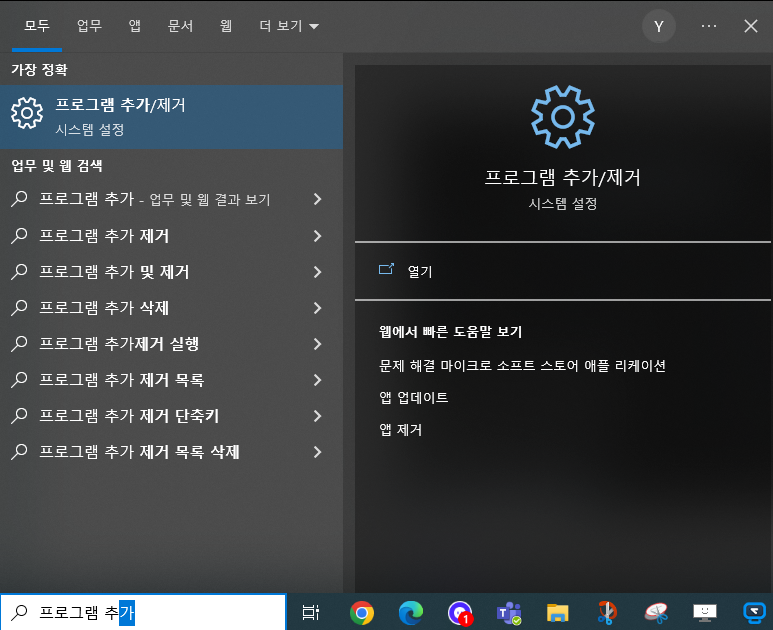Viewport: 773px width, 630px height.
Task: Switch to the 앱 tab
Action: [x=135, y=26]
